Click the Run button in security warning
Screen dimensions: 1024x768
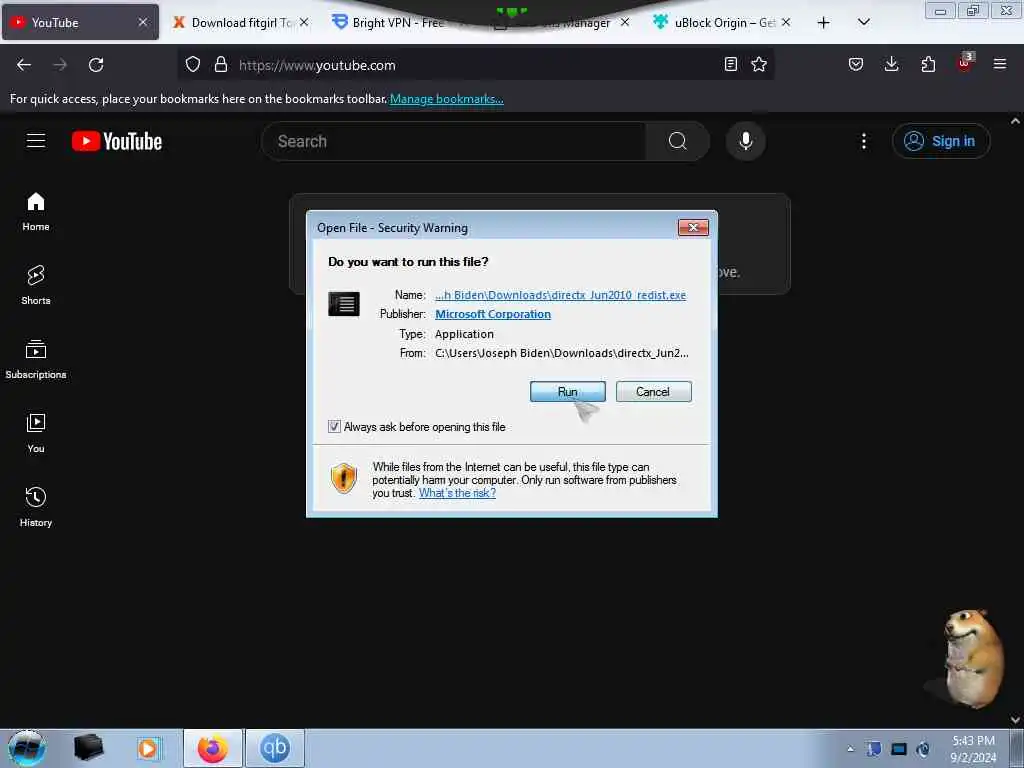click(568, 391)
